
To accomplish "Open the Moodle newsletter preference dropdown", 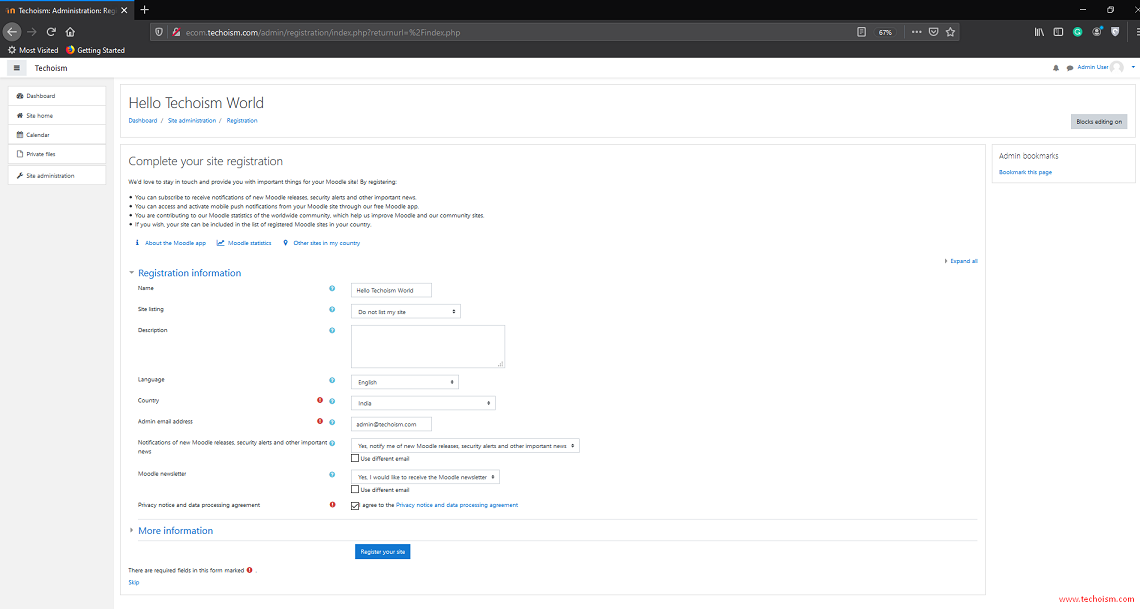I will [x=425, y=477].
